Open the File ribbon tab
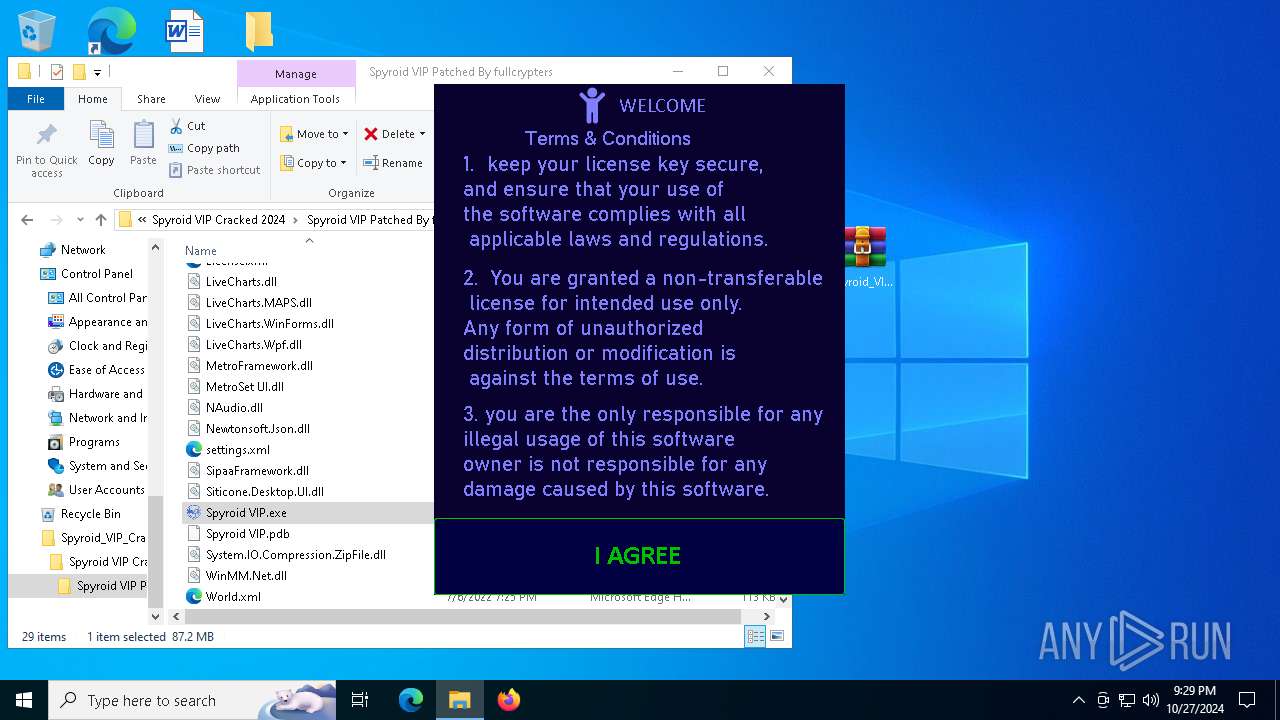Screen dimensions: 1280x720 coord(36,99)
